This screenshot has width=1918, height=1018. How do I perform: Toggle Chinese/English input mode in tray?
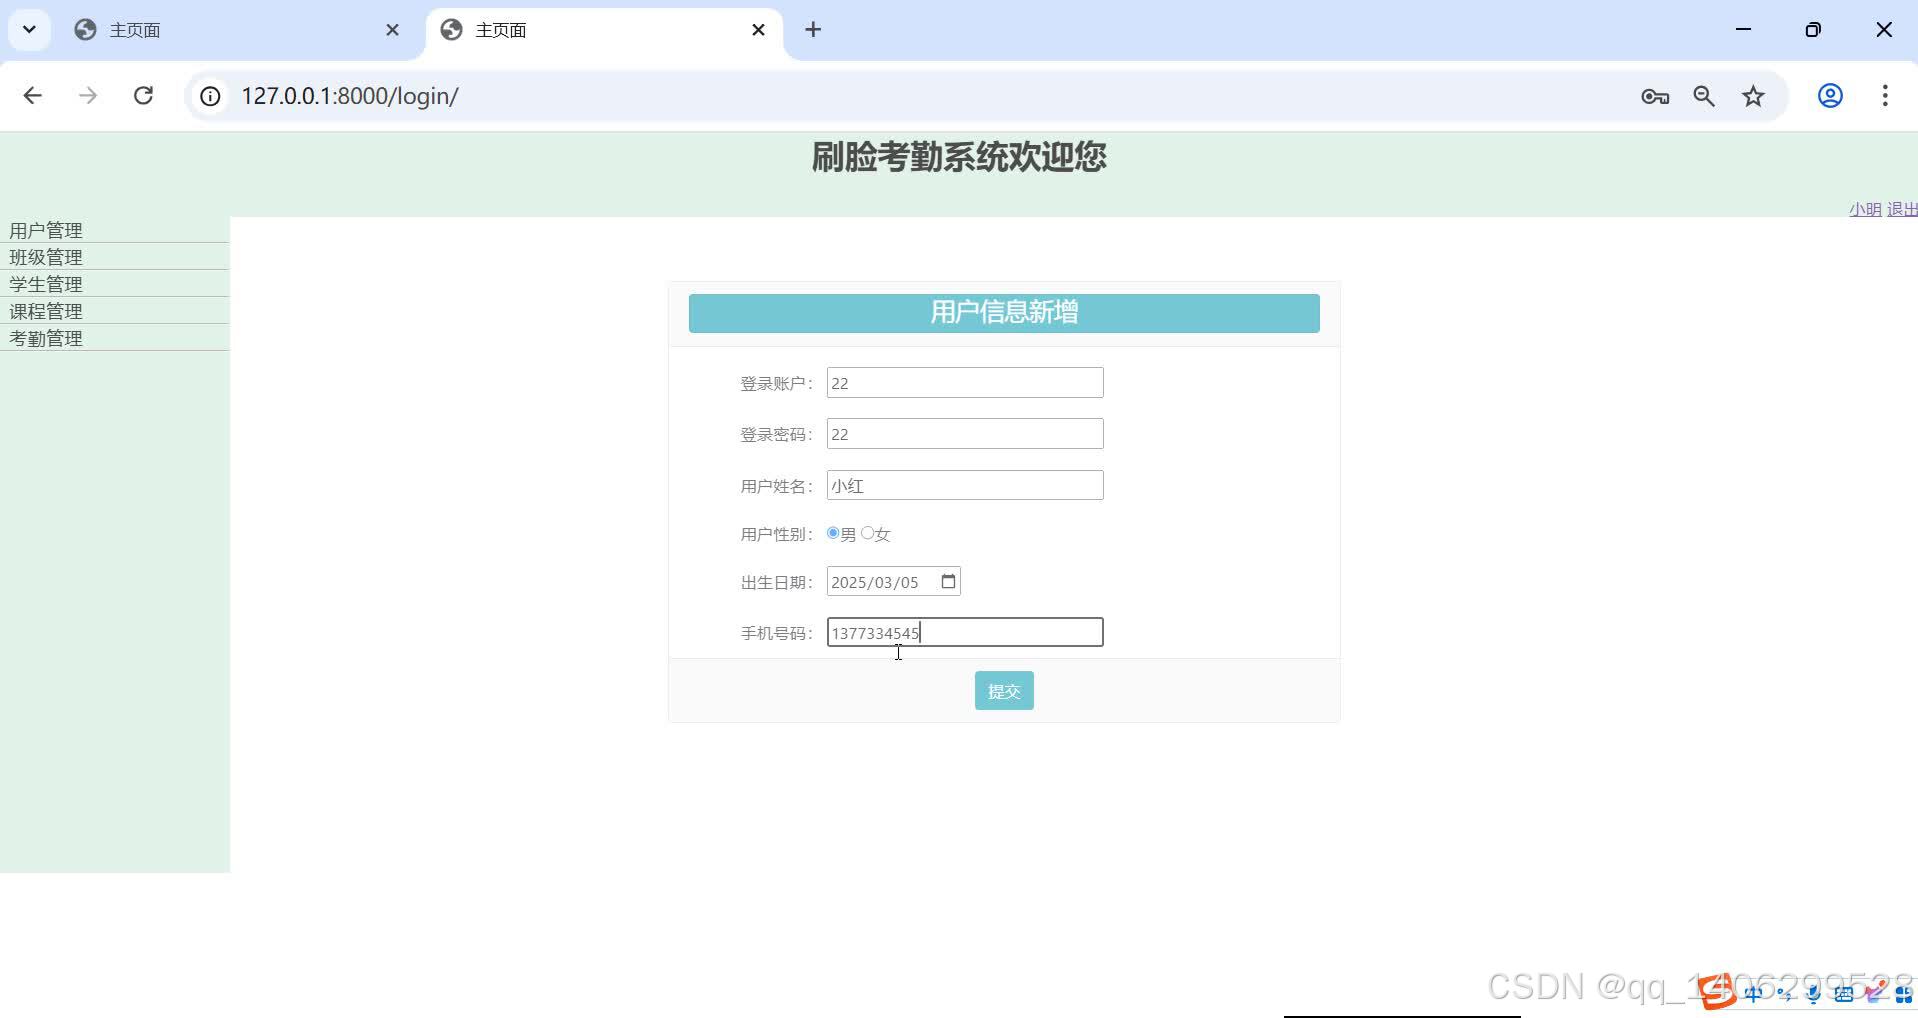[1753, 993]
